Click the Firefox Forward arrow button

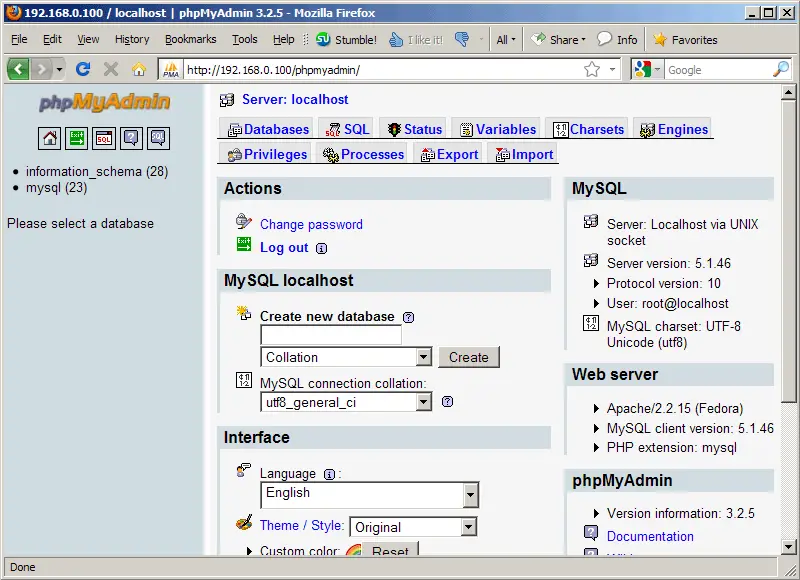[41, 69]
